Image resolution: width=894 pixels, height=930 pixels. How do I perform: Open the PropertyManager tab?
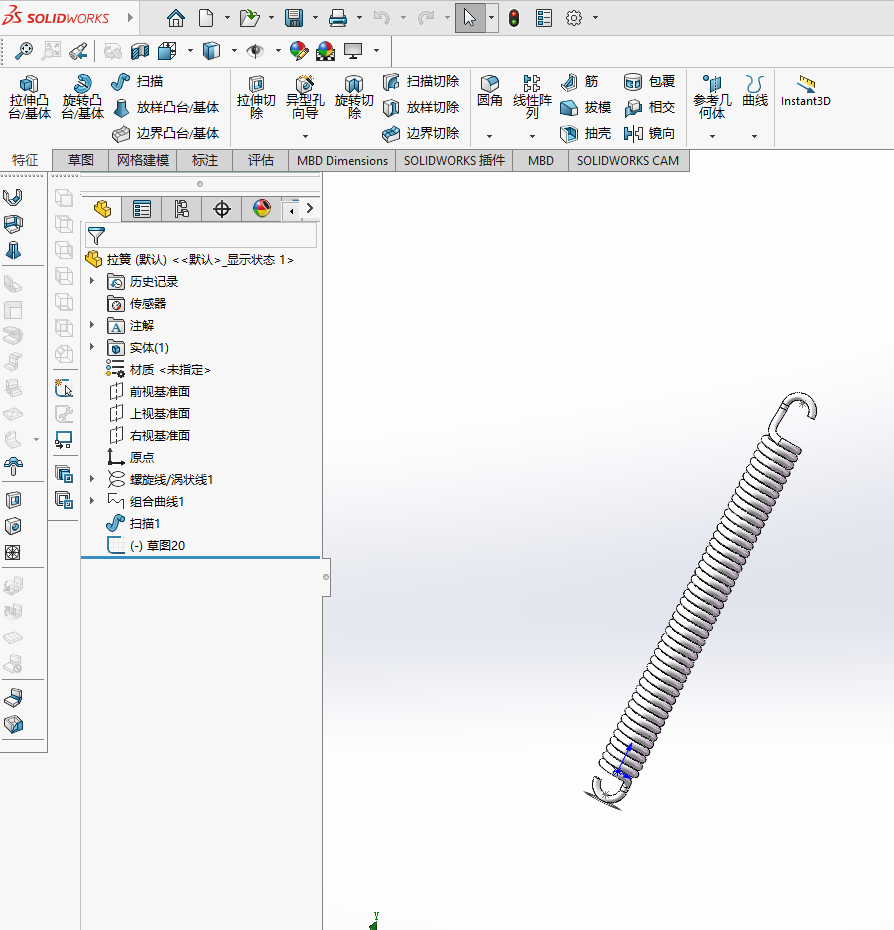(142, 209)
